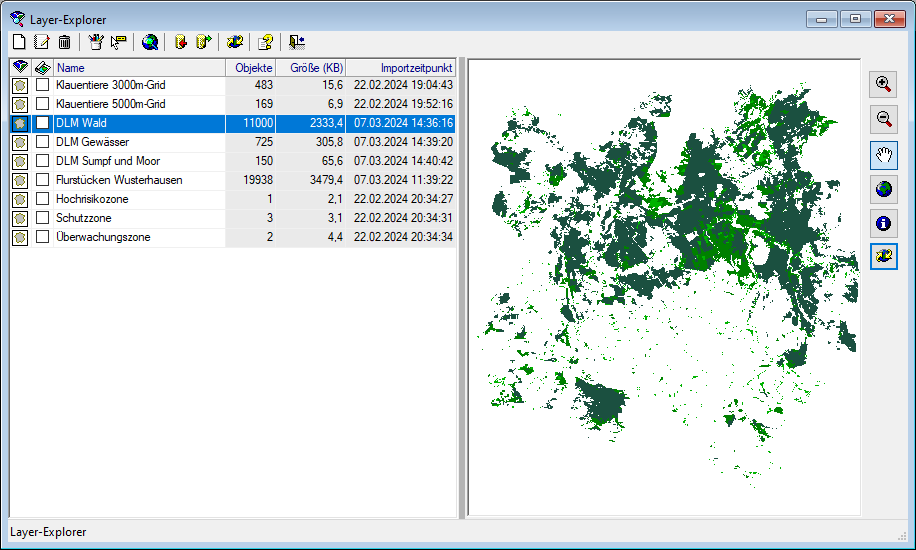Image resolution: width=916 pixels, height=550 pixels.
Task: Click the layer icon of Schutzzone
Action: [x=20, y=219]
